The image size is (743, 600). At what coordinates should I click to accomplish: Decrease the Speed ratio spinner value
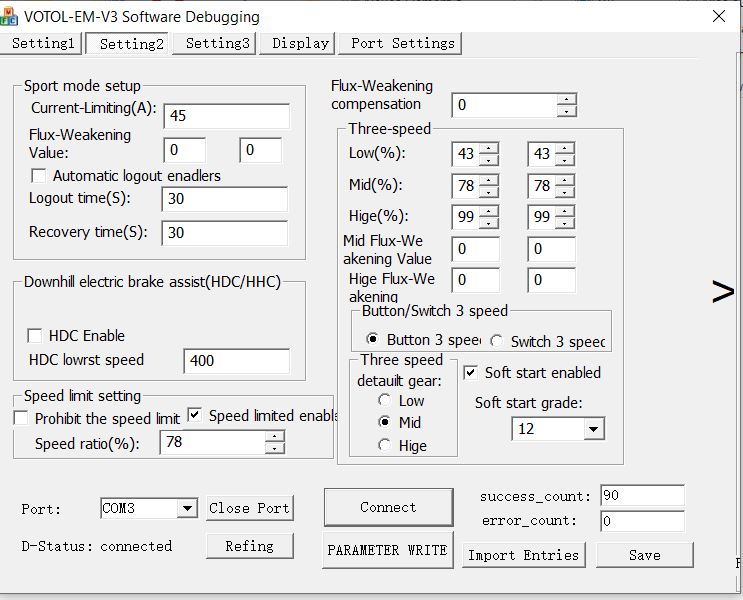tap(274, 448)
